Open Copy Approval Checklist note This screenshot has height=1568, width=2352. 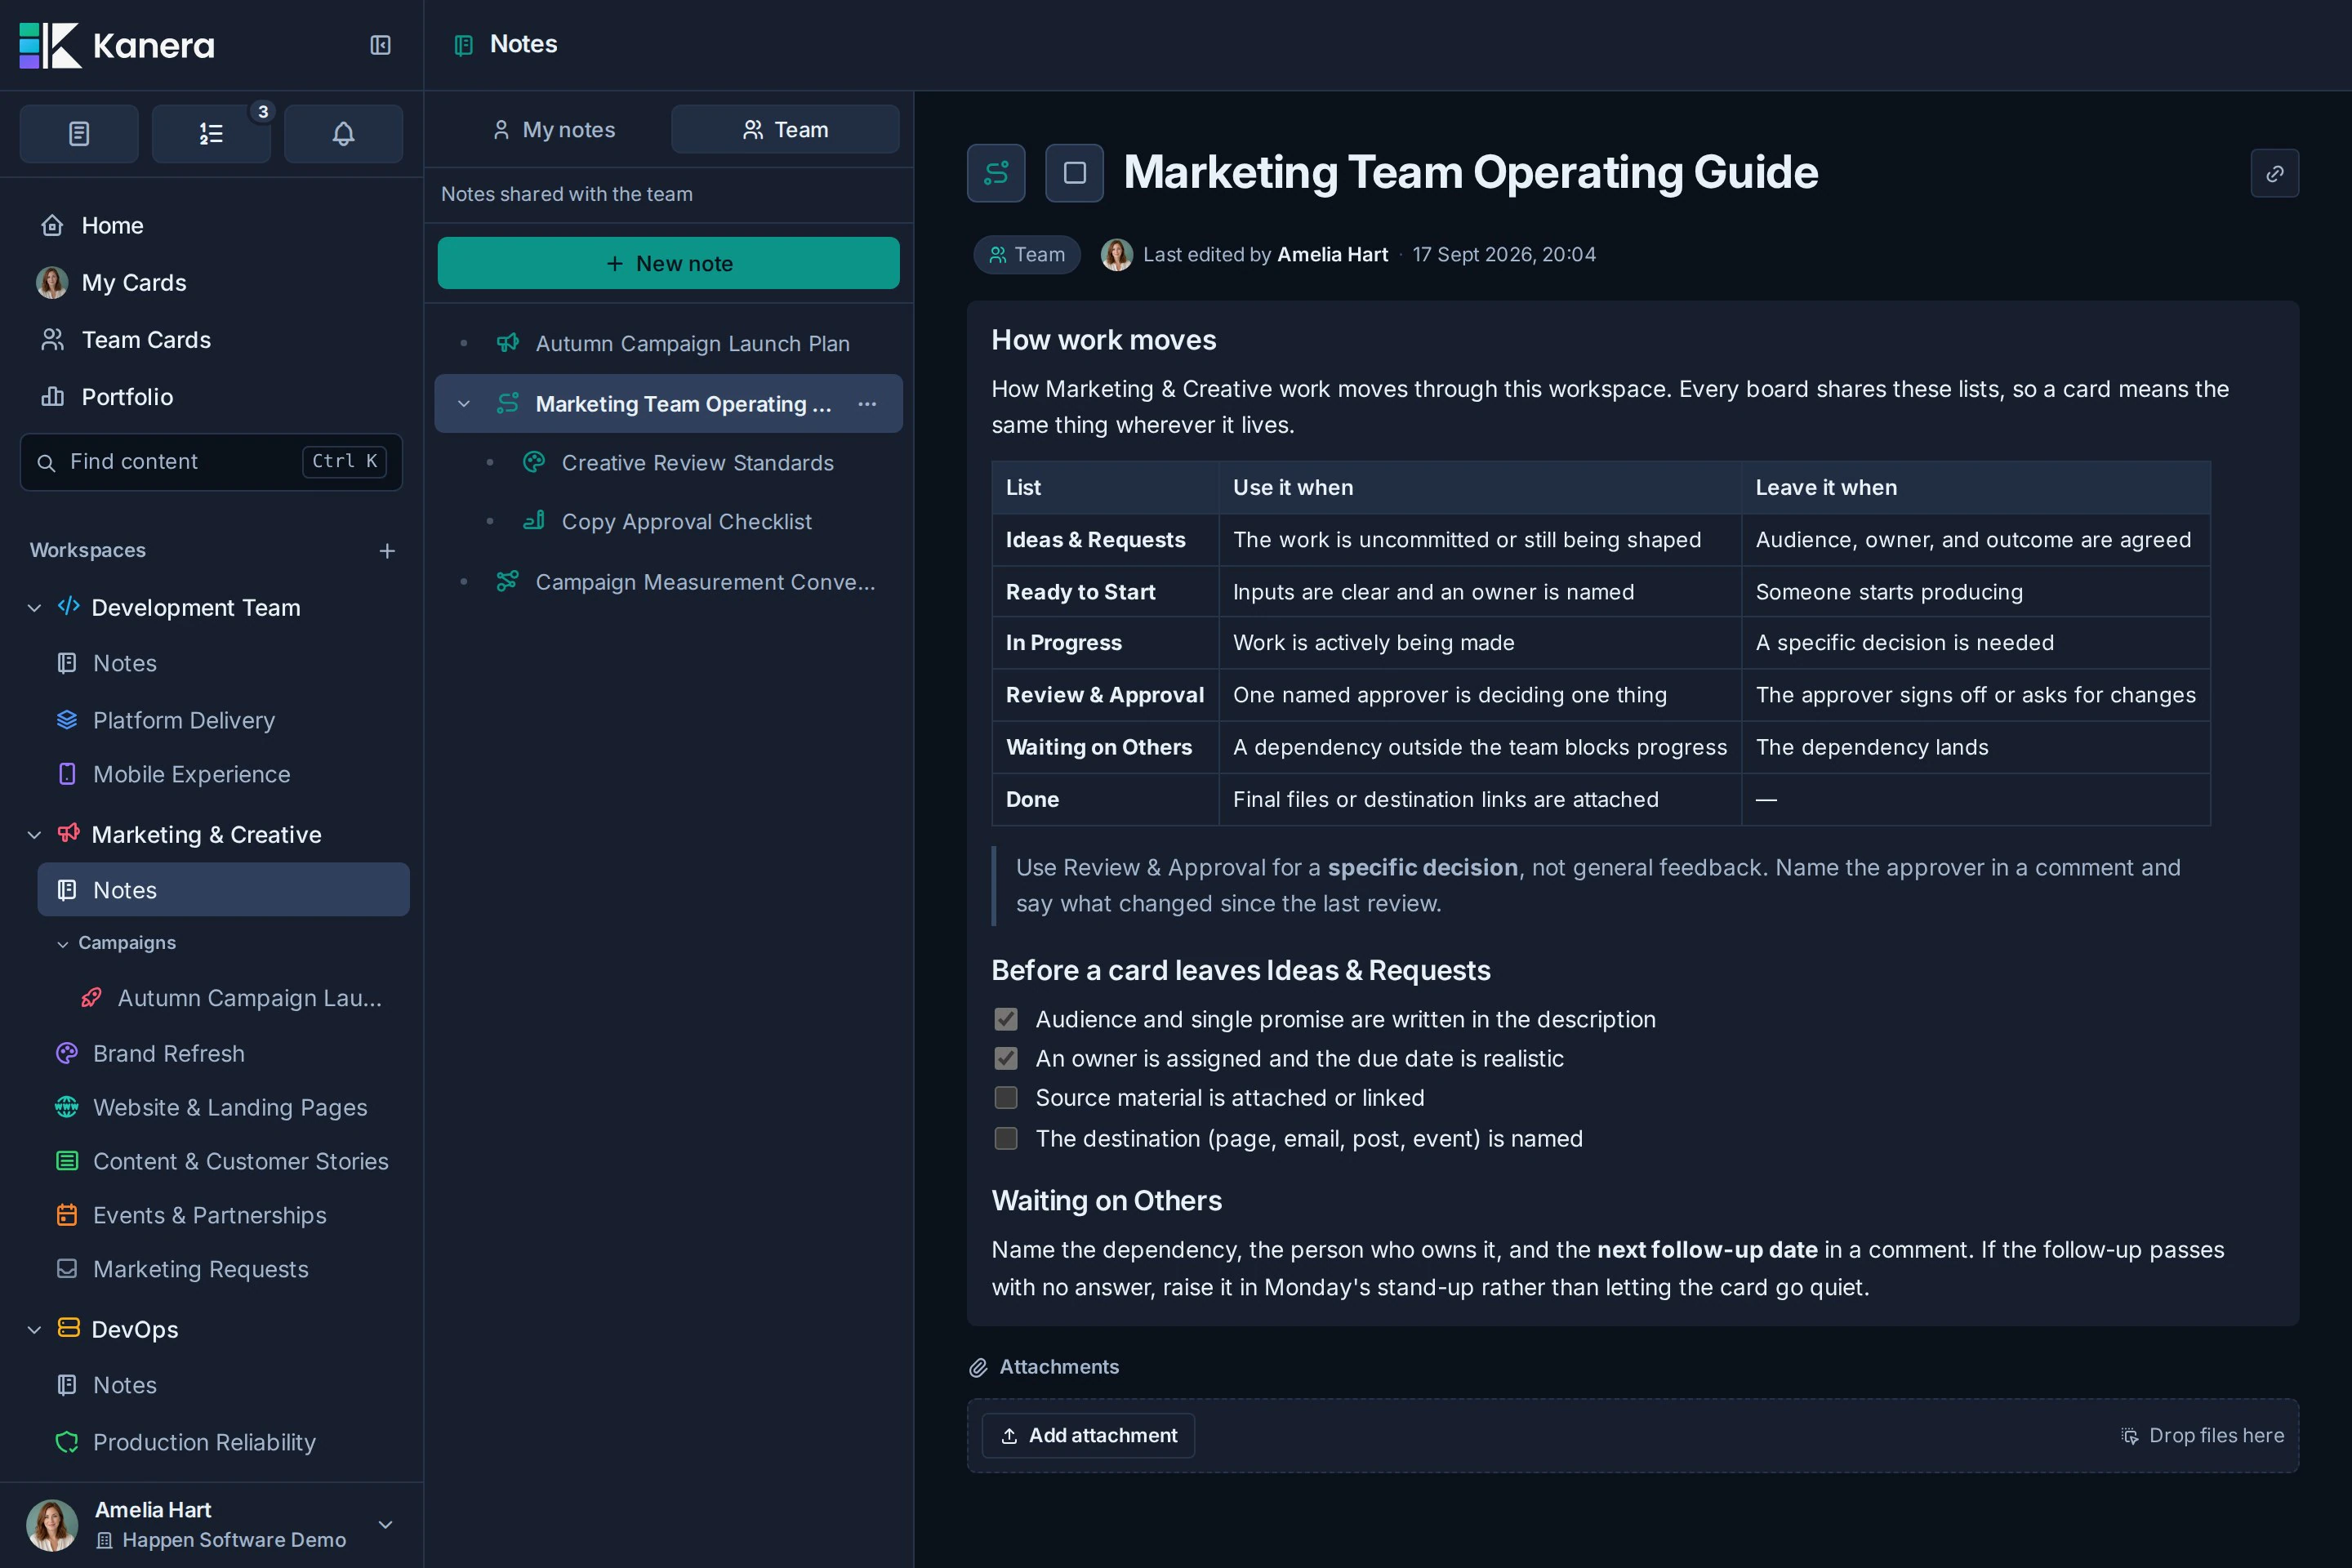(668, 522)
